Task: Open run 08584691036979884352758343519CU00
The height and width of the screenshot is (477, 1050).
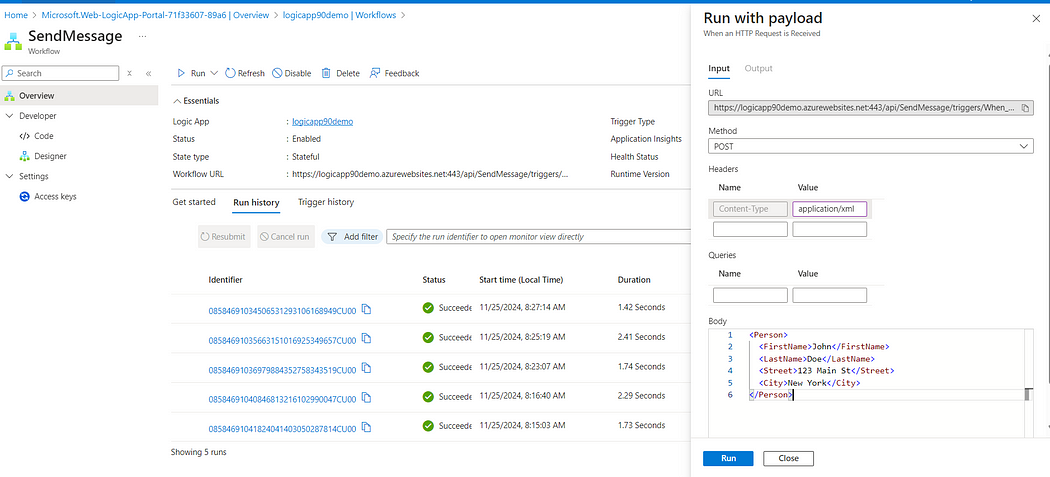Action: (x=282, y=370)
